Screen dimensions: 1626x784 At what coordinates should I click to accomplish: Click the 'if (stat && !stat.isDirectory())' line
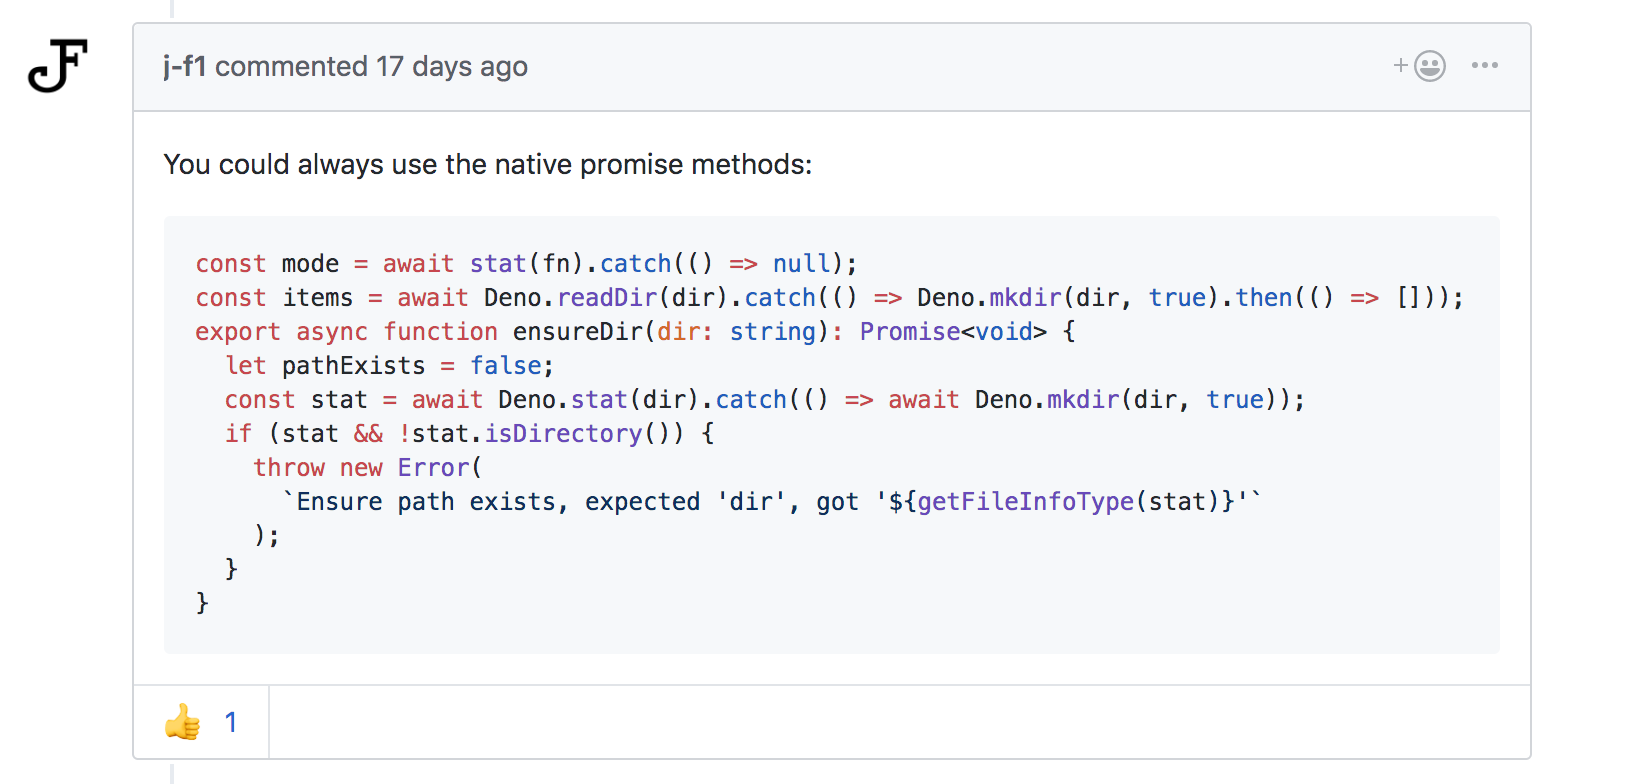[469, 434]
